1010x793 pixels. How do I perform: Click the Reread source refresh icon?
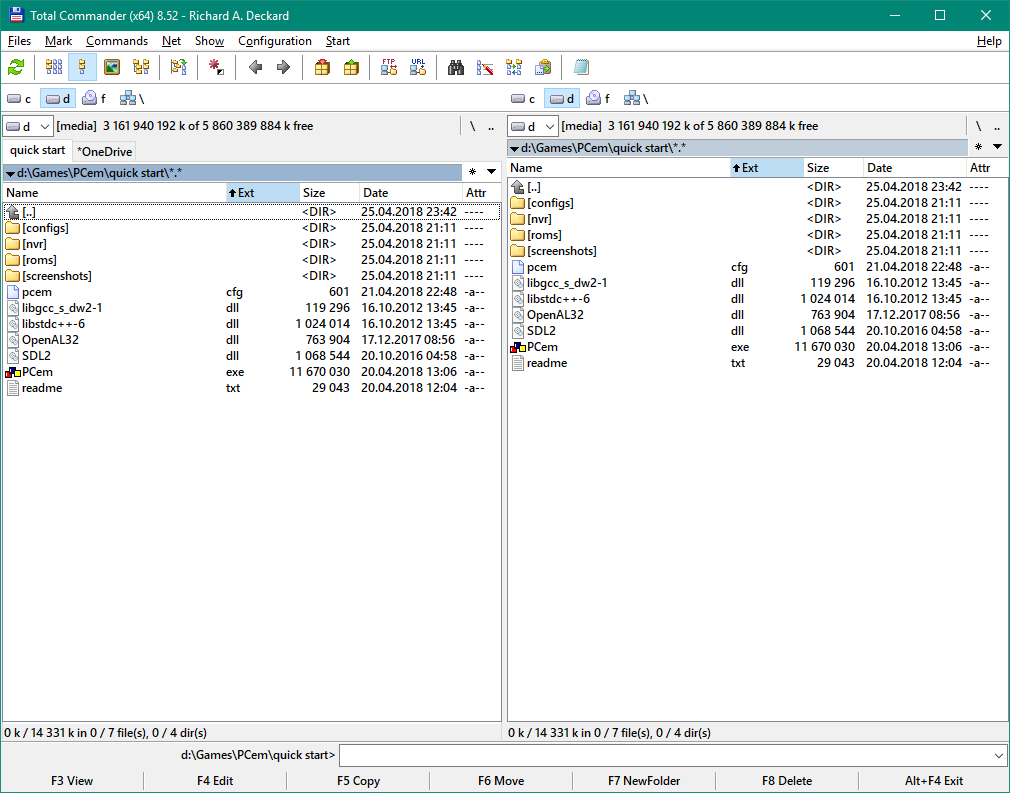(16, 68)
